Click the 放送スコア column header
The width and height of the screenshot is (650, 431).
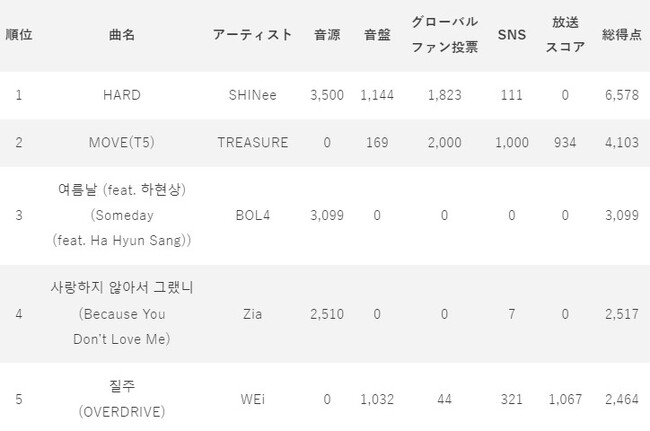point(565,34)
